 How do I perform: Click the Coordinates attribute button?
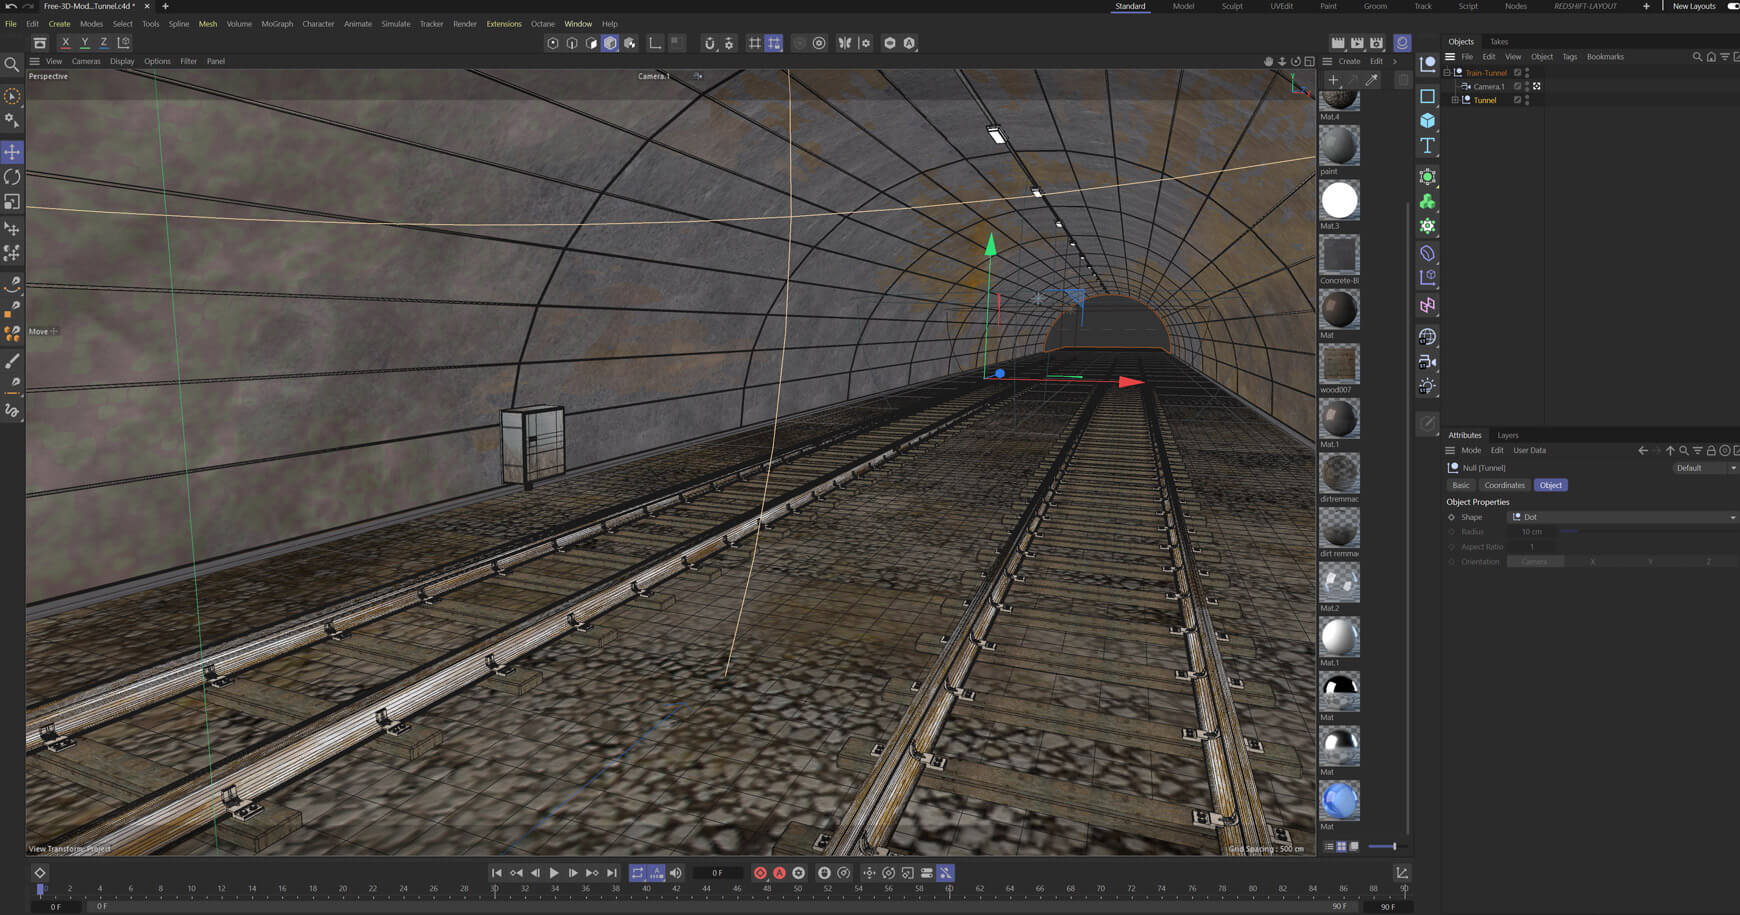tap(1504, 485)
